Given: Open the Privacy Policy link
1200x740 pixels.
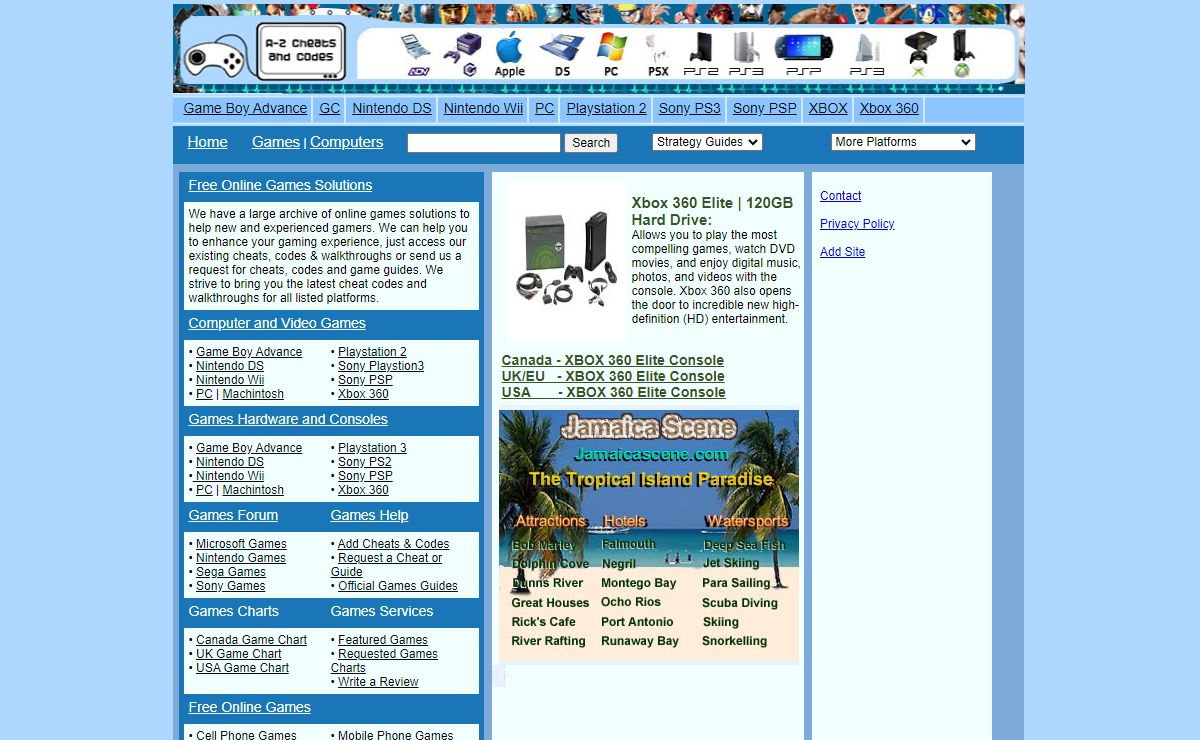Looking at the screenshot, I should click(x=857, y=224).
